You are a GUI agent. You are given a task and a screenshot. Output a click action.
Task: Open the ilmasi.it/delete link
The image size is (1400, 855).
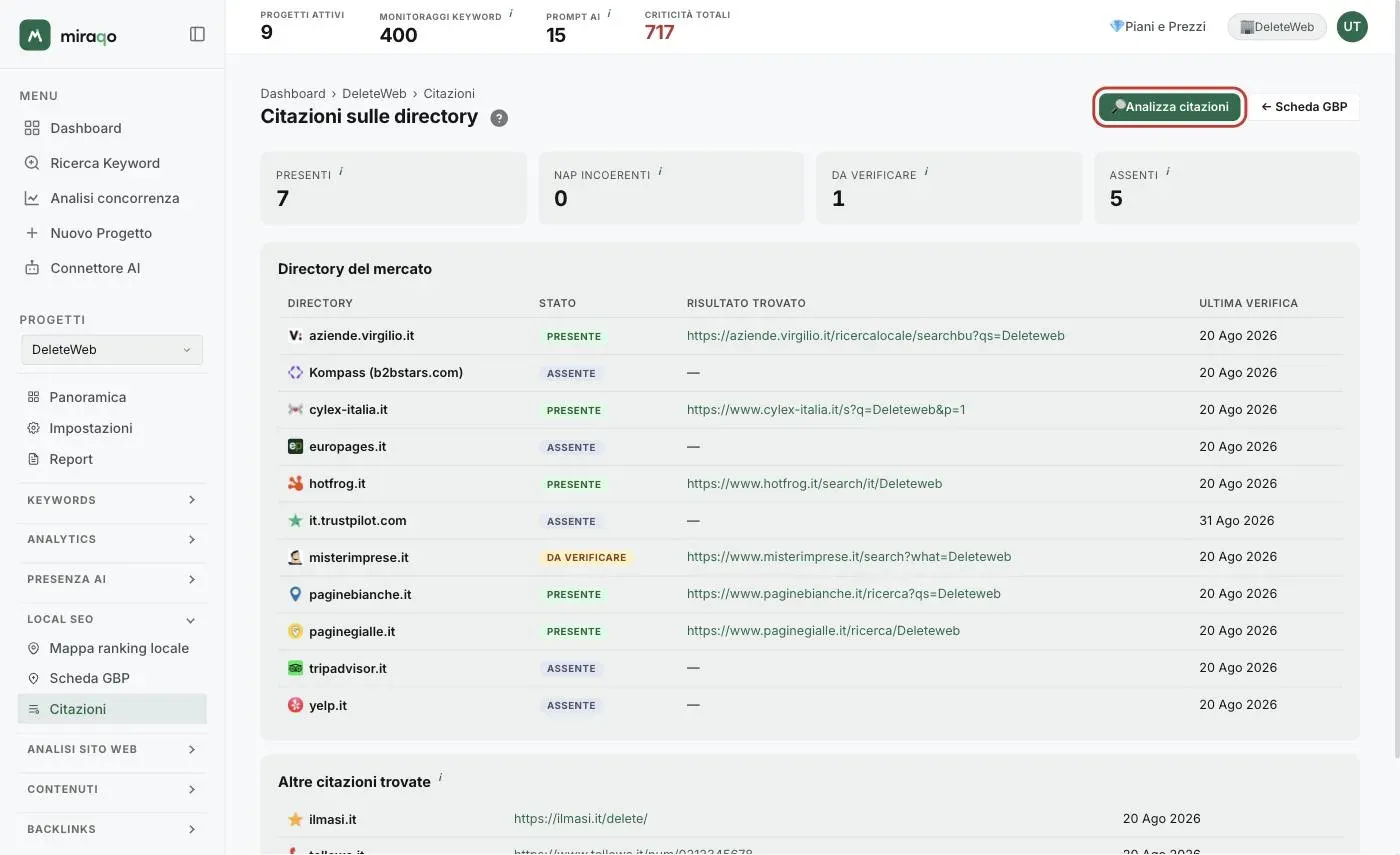click(x=581, y=819)
